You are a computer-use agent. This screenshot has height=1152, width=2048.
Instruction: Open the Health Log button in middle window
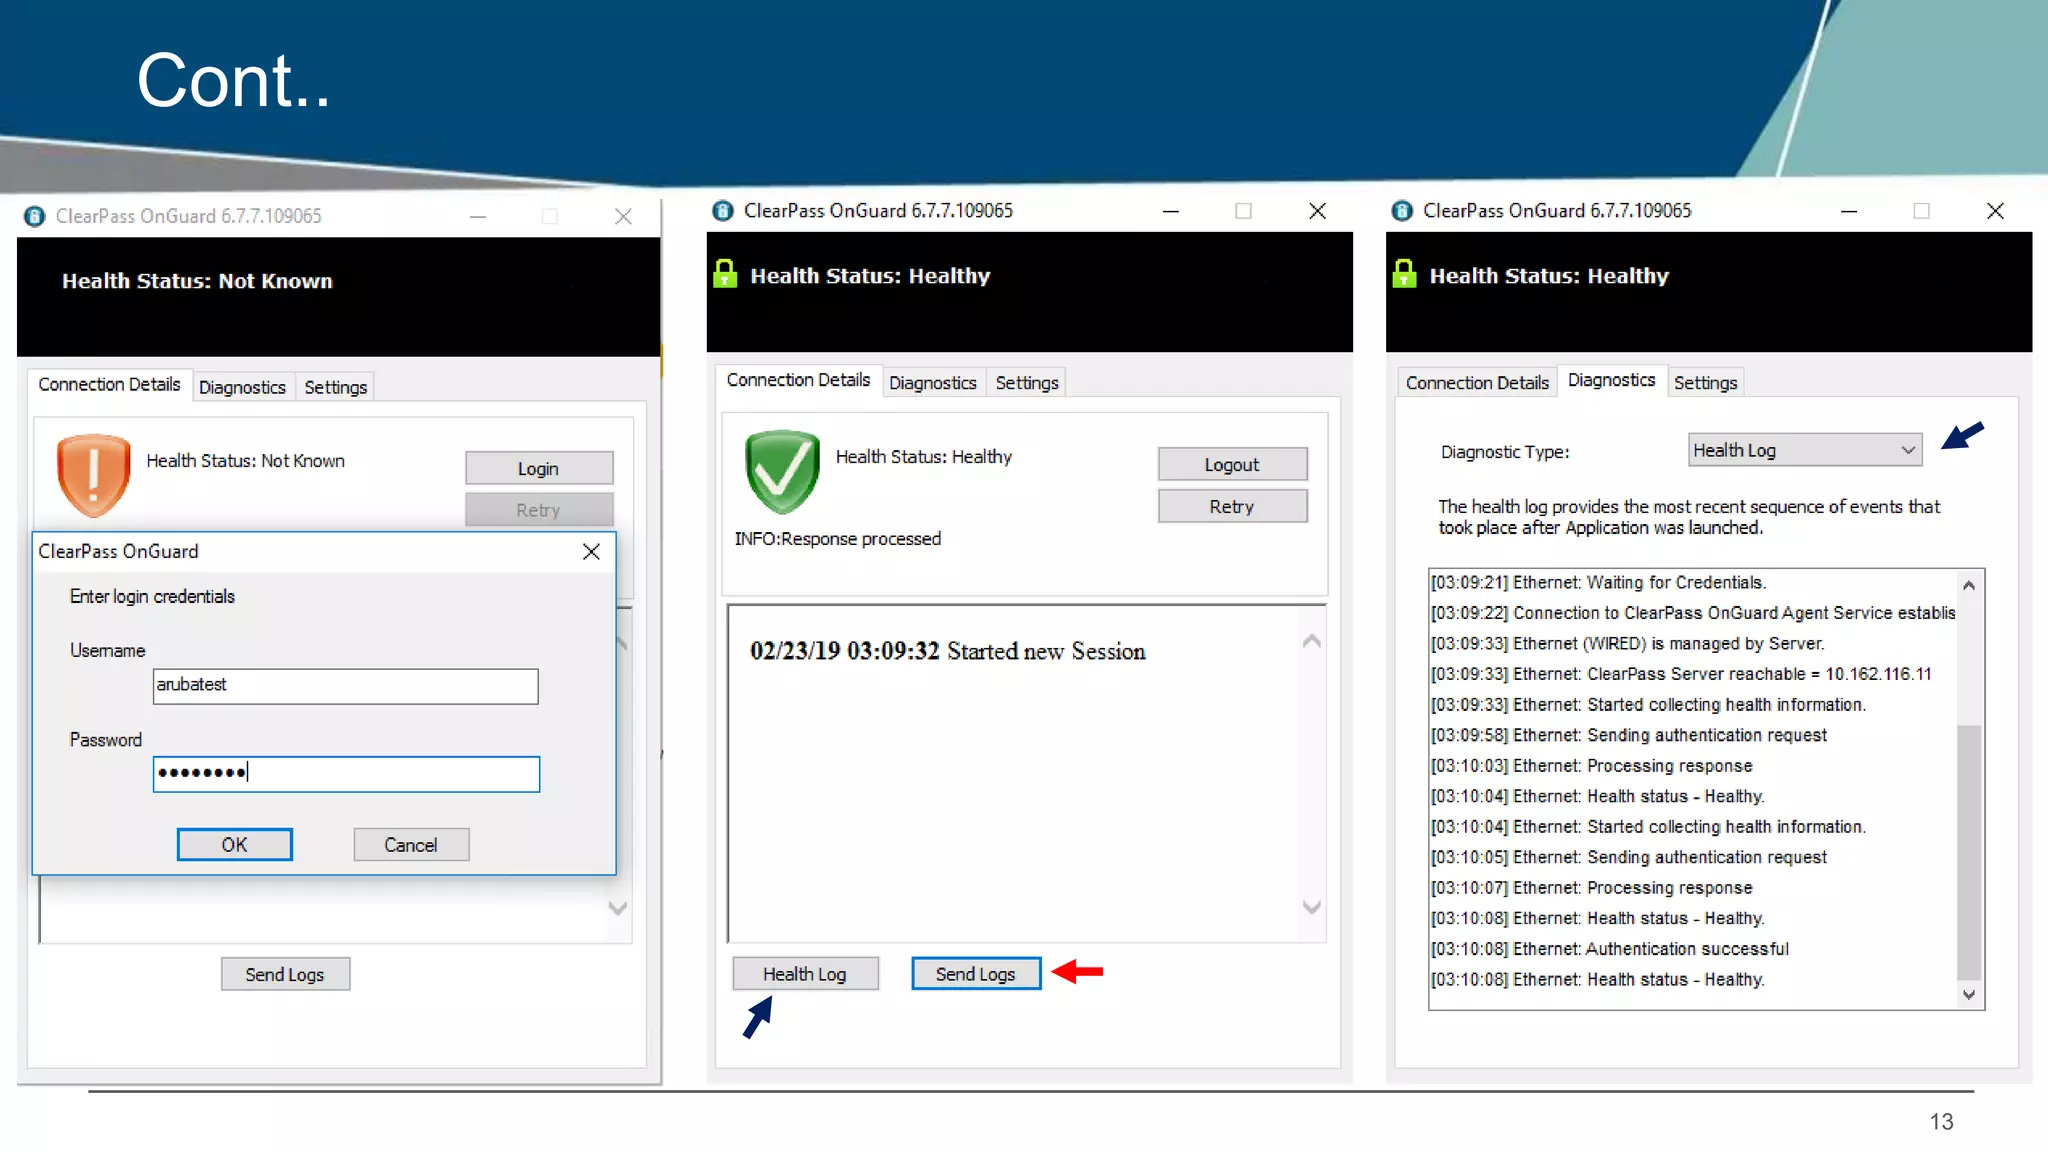point(805,974)
